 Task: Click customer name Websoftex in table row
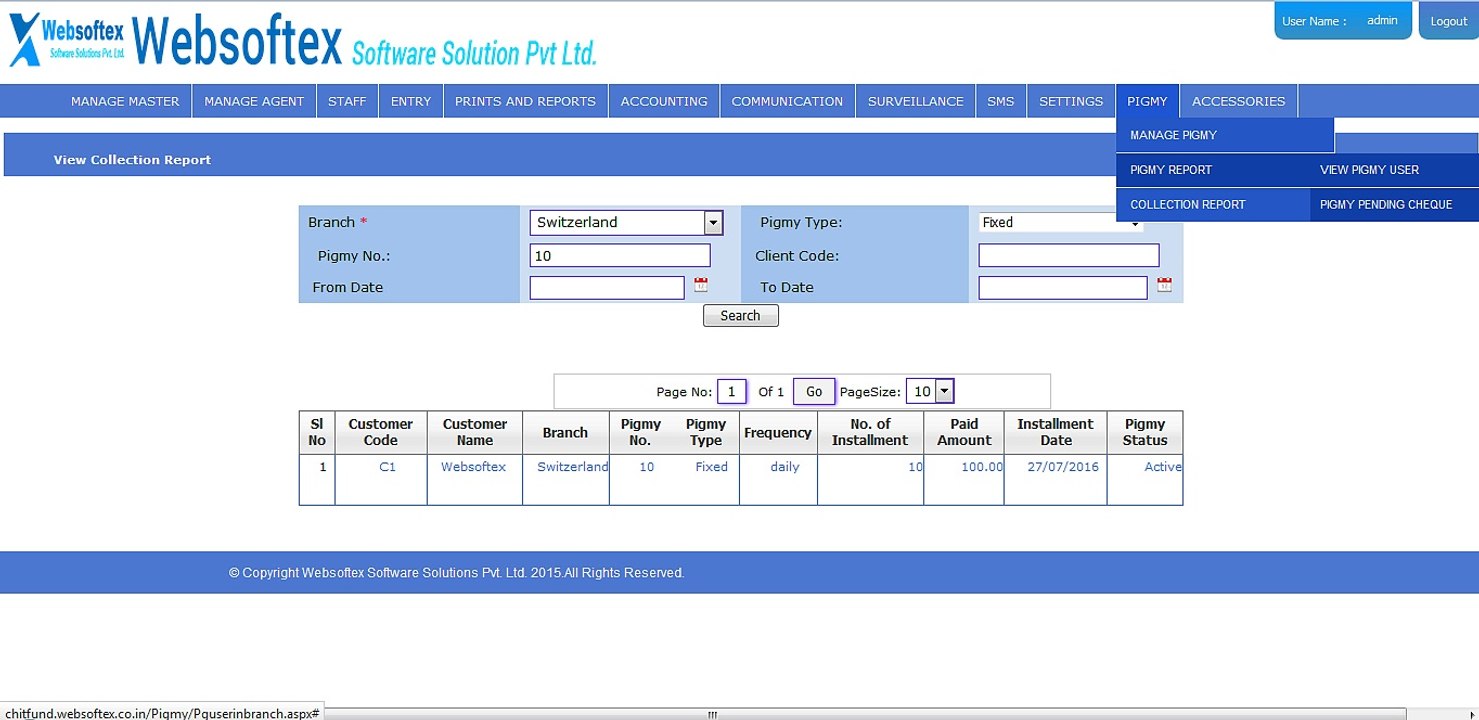(x=473, y=467)
